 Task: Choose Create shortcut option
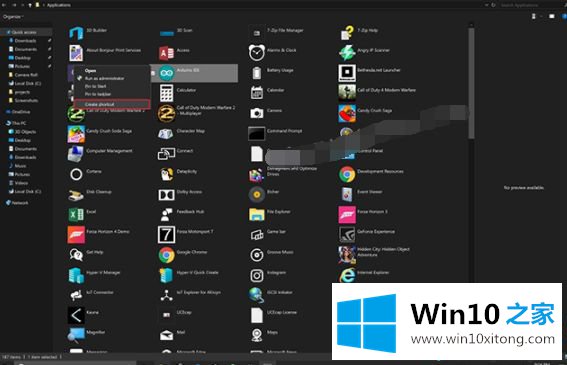point(112,104)
